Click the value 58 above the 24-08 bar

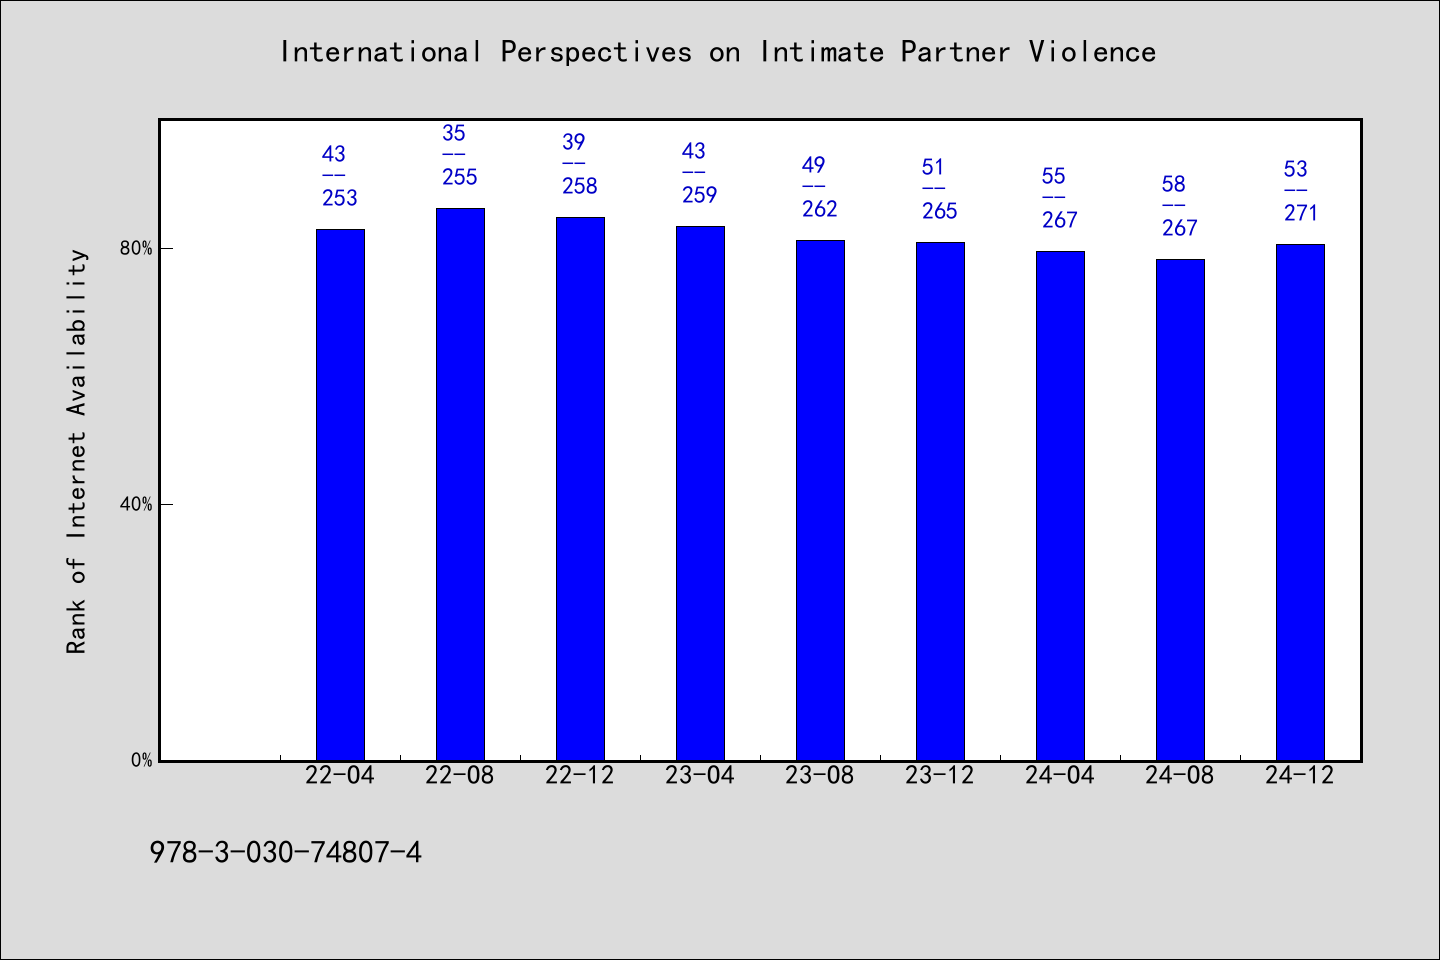click(x=1174, y=184)
